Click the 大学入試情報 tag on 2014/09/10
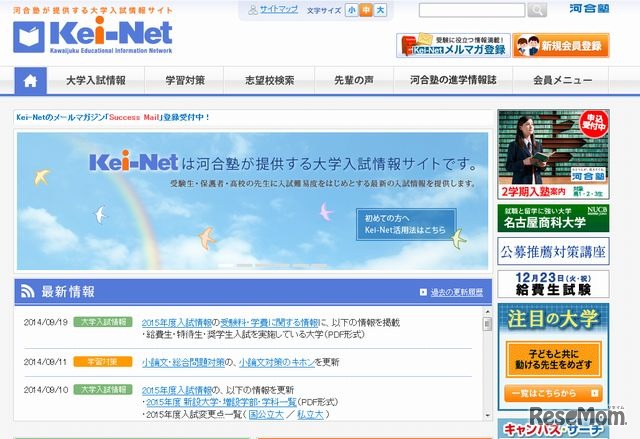Viewport: 640px width, 439px height. [103, 390]
